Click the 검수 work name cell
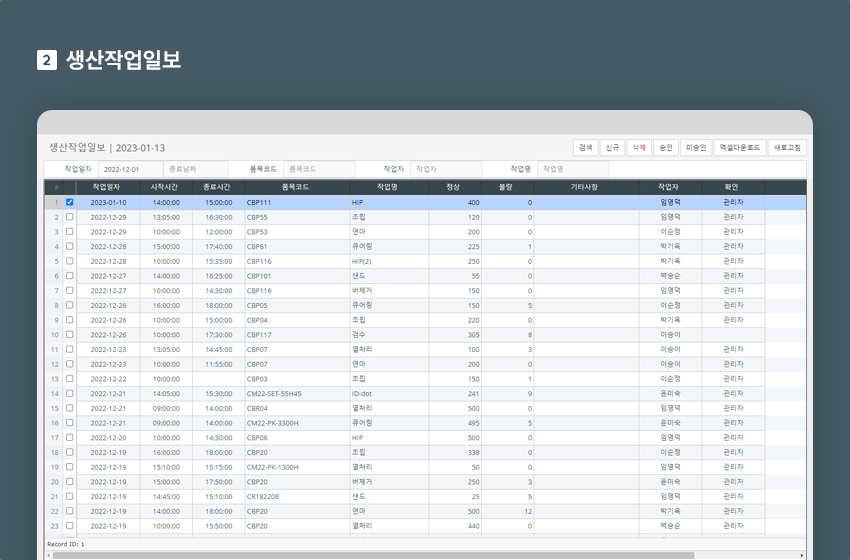Viewport: 850px width, 560px height. 389,335
